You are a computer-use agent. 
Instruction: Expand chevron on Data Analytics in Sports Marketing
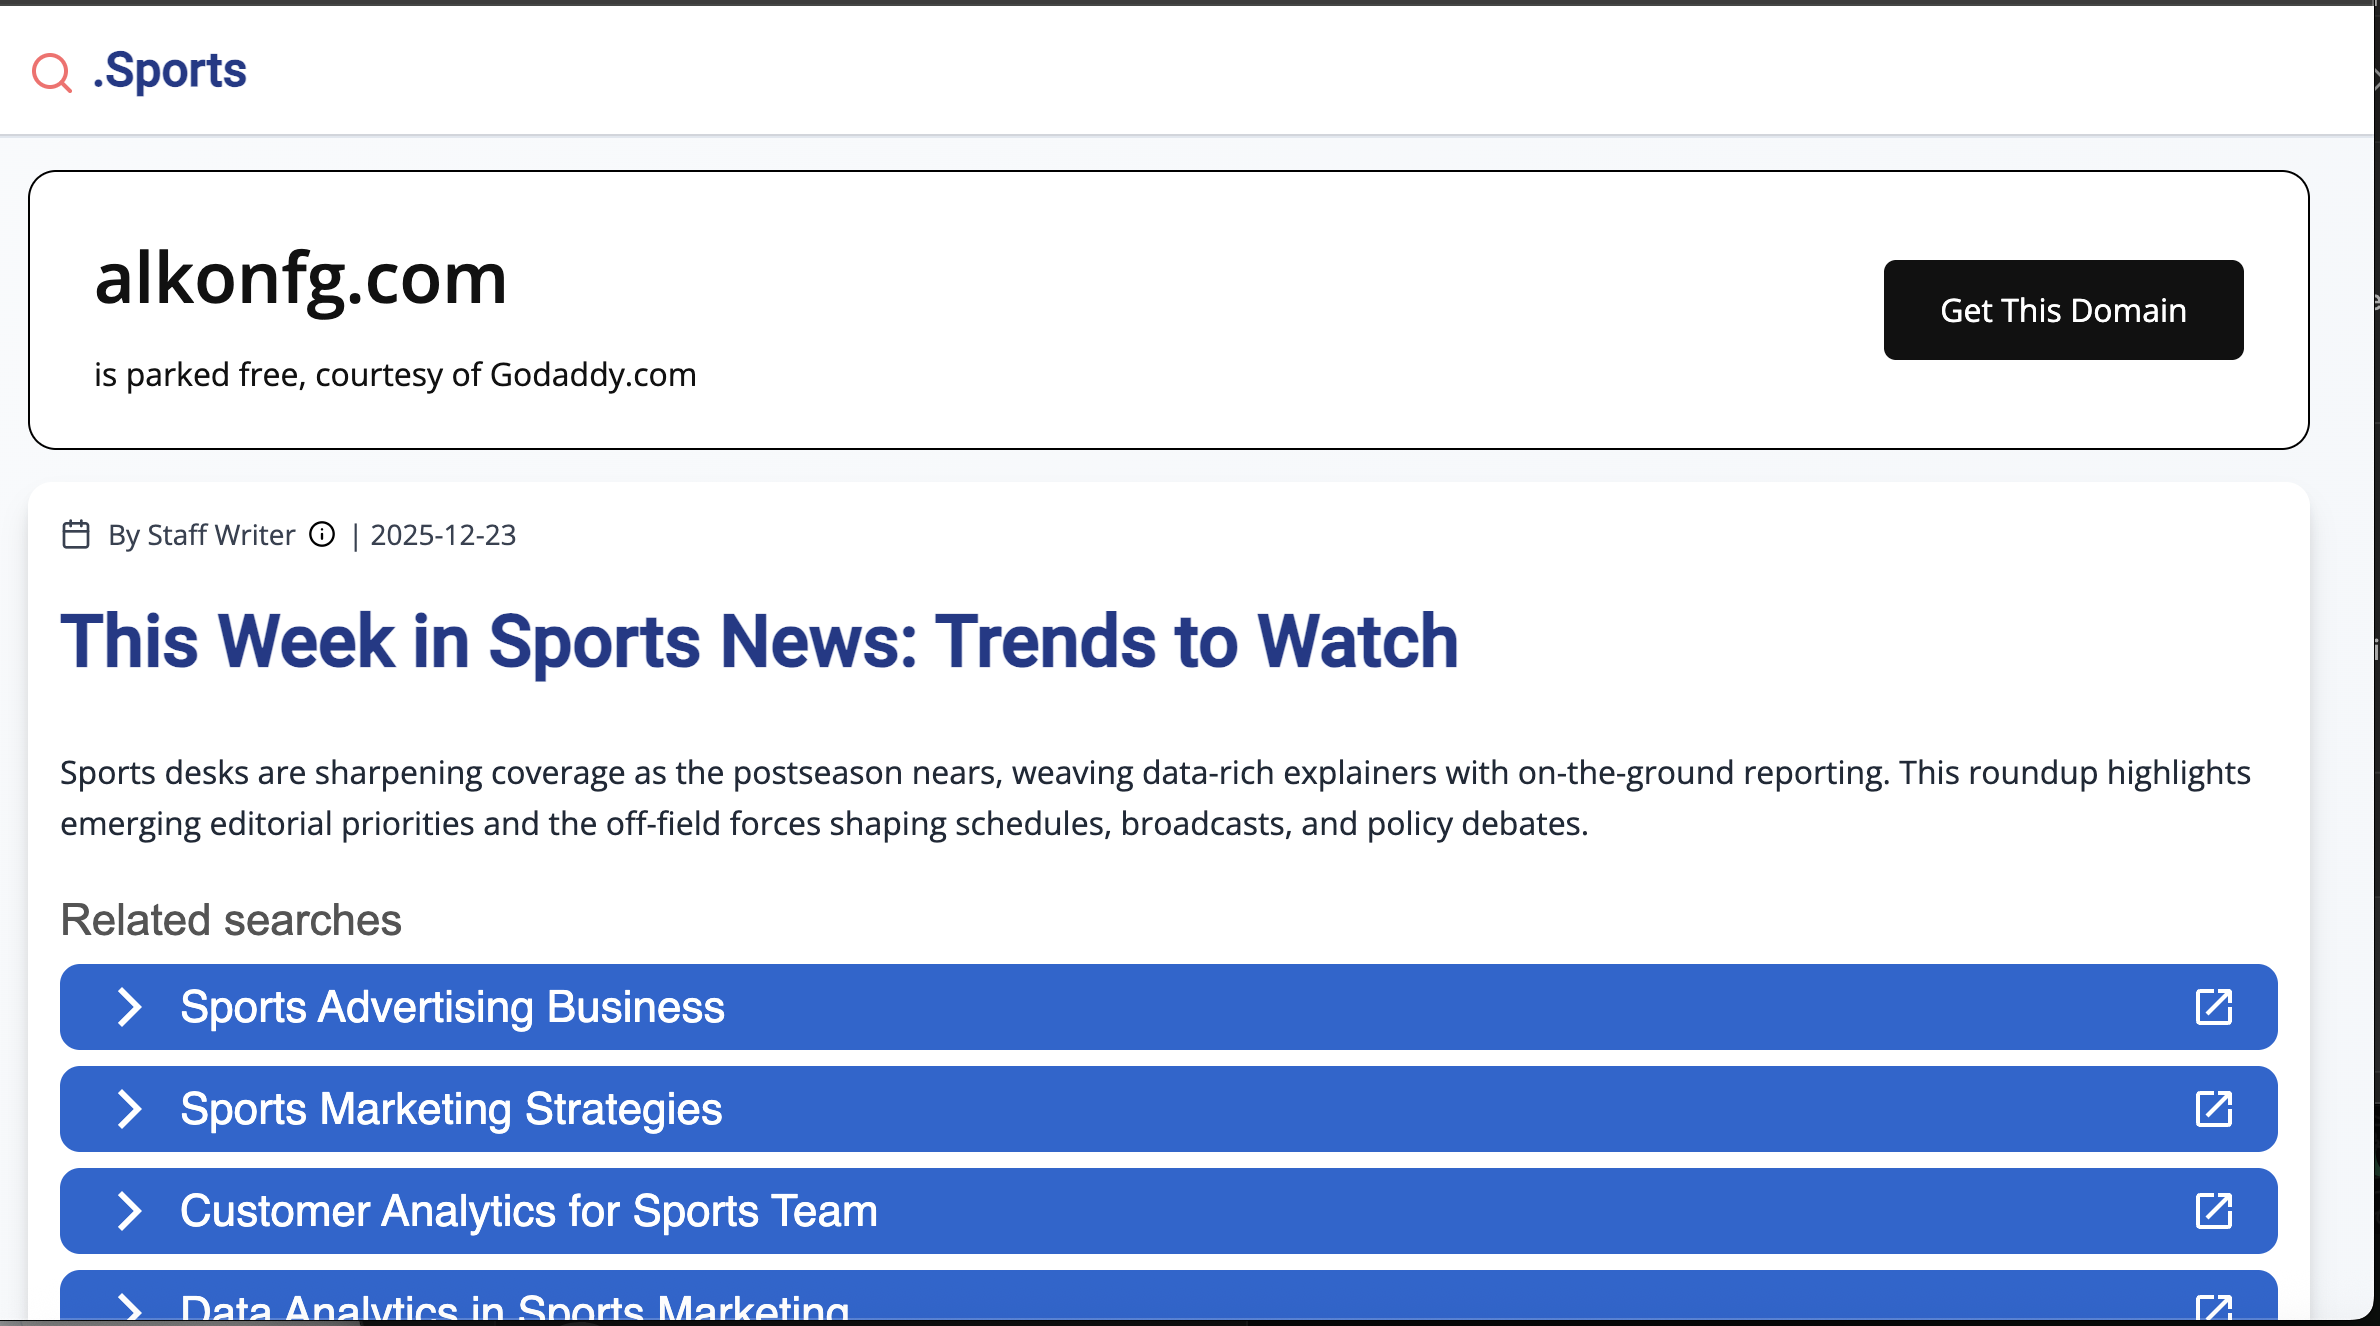(x=129, y=1306)
